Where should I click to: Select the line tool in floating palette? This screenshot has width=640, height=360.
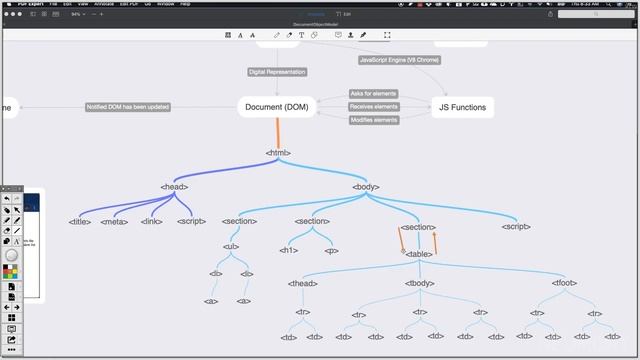17,231
